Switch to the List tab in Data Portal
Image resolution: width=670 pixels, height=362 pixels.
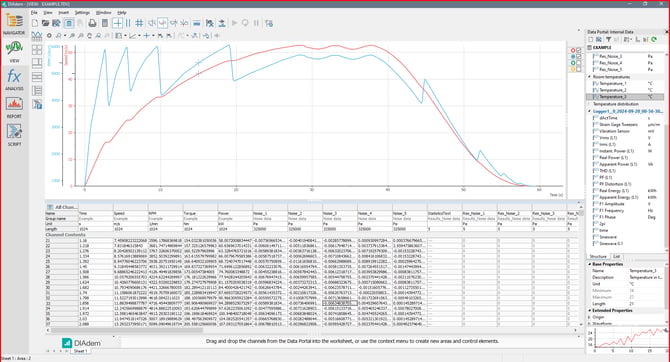617,256
